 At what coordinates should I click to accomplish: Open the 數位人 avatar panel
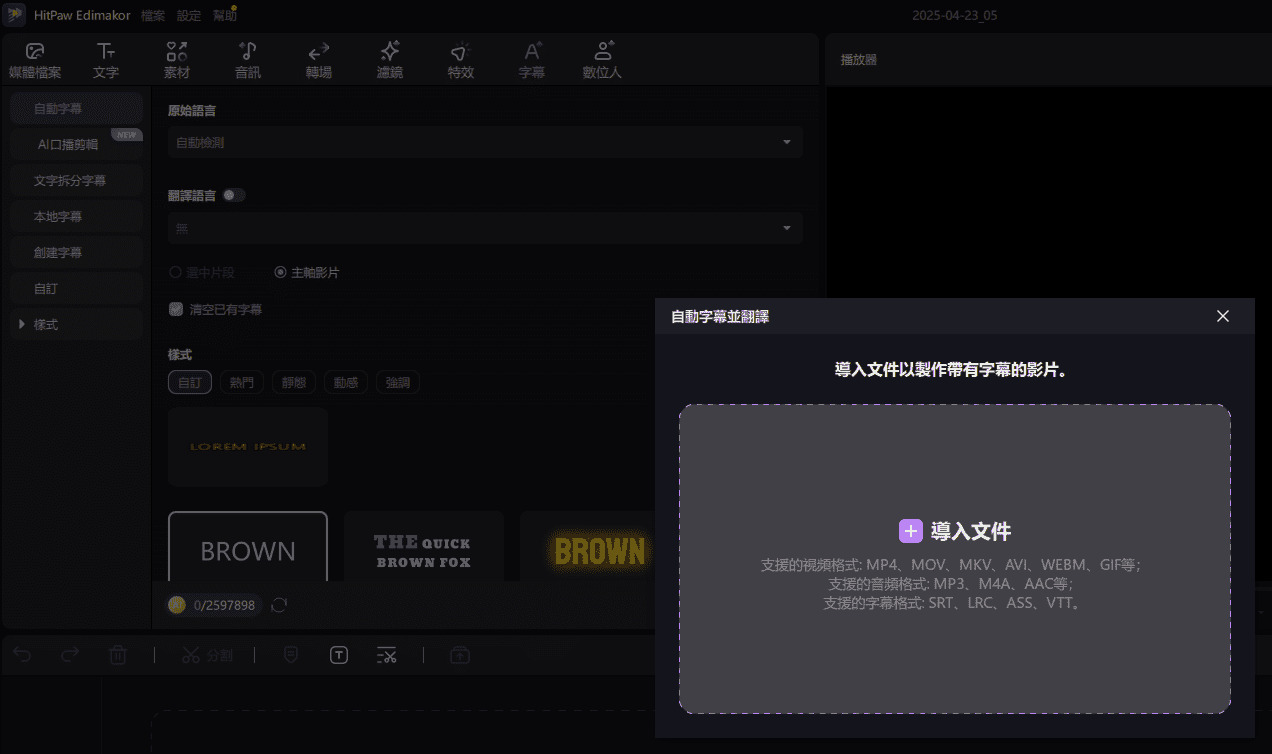coord(602,60)
